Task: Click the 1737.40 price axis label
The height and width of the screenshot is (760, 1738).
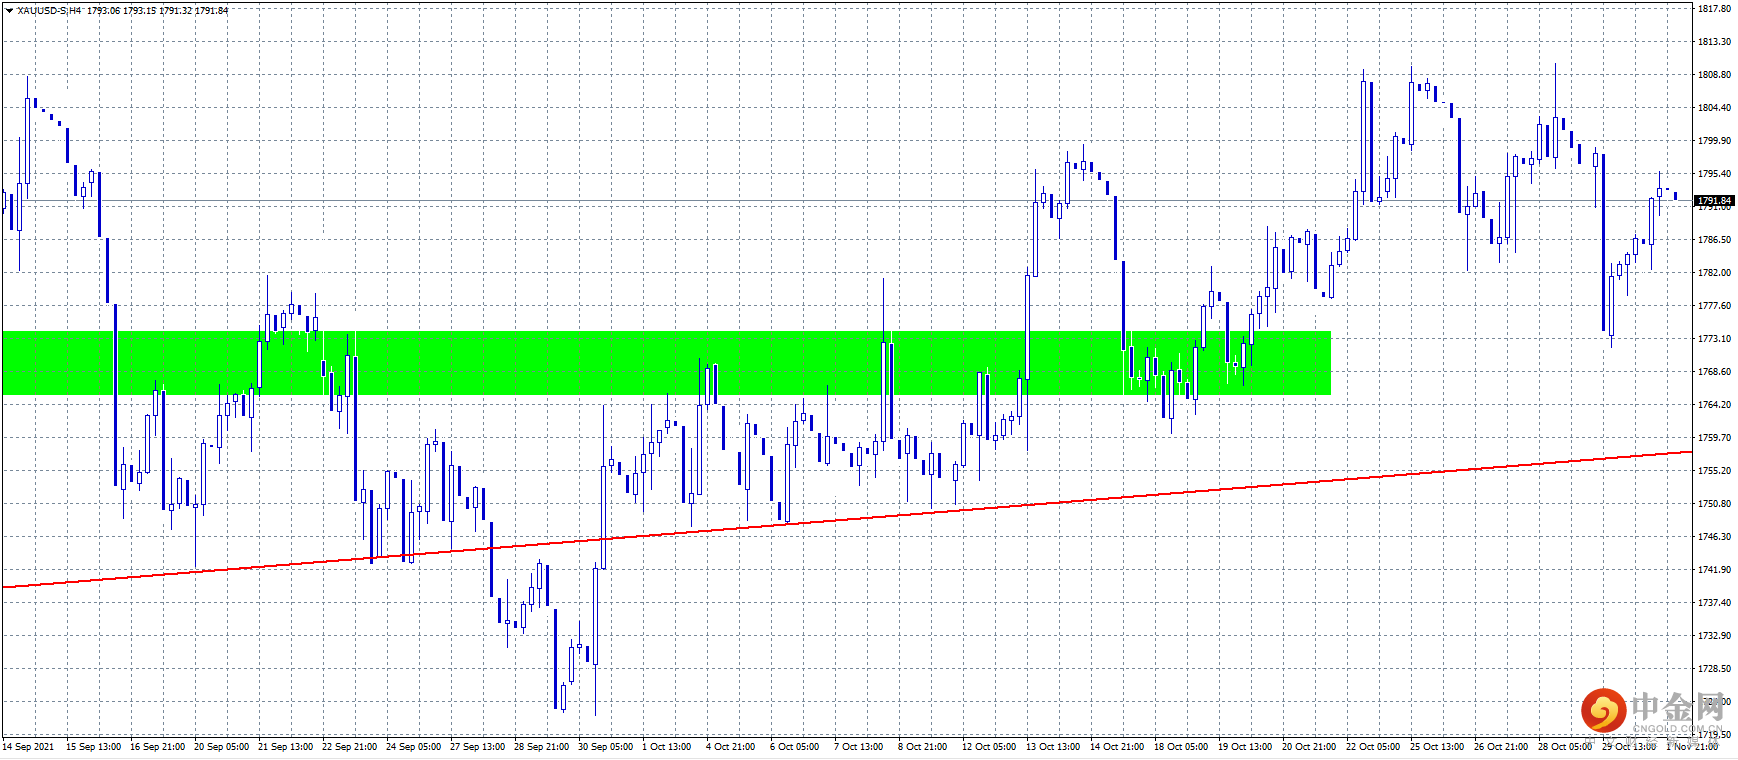Action: 1714,603
